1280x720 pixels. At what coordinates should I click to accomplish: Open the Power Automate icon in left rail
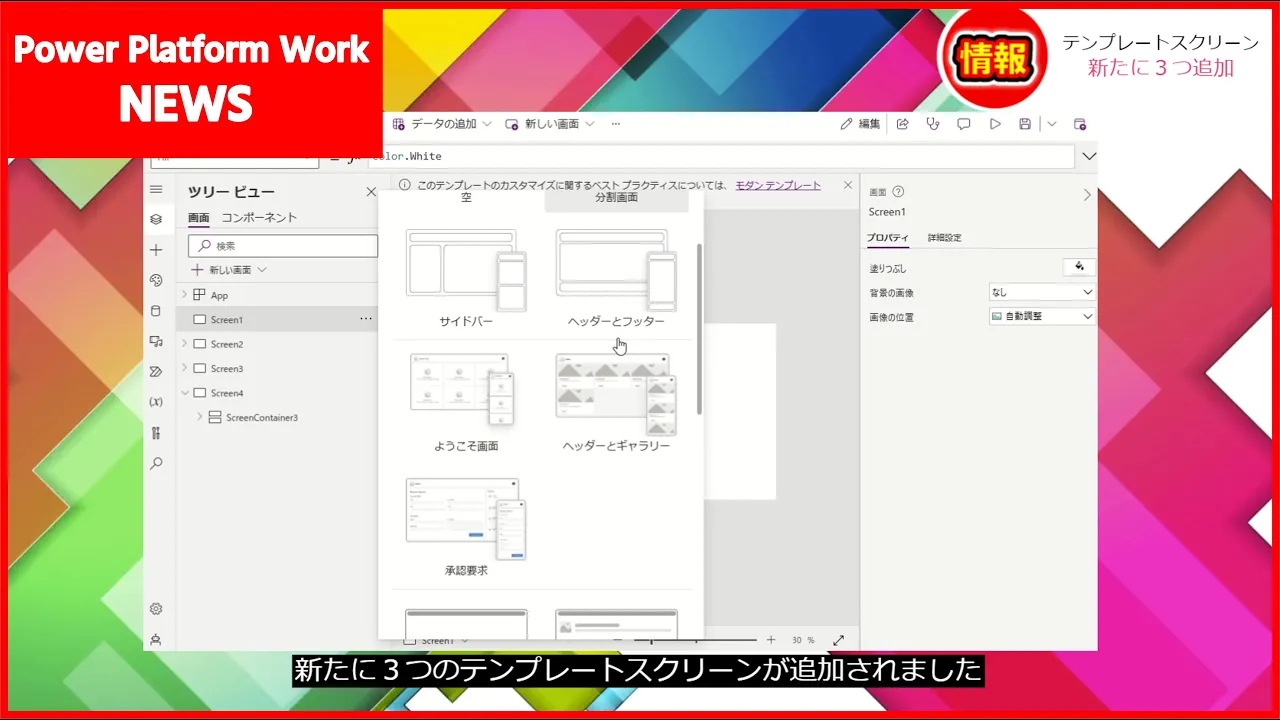156,371
